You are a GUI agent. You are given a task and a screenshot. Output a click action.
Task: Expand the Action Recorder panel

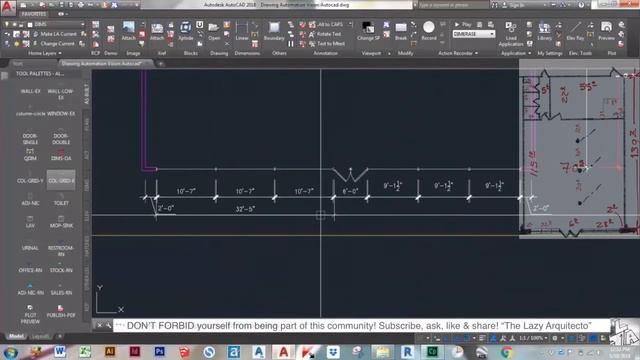click(x=458, y=53)
